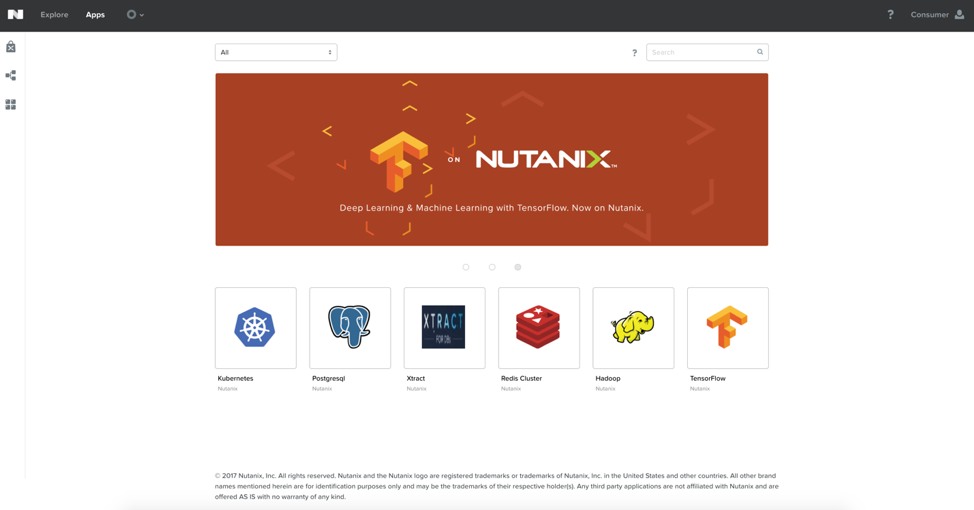Open the help question mark in top bar
Viewport: 974px width, 510px height.
[x=890, y=14]
